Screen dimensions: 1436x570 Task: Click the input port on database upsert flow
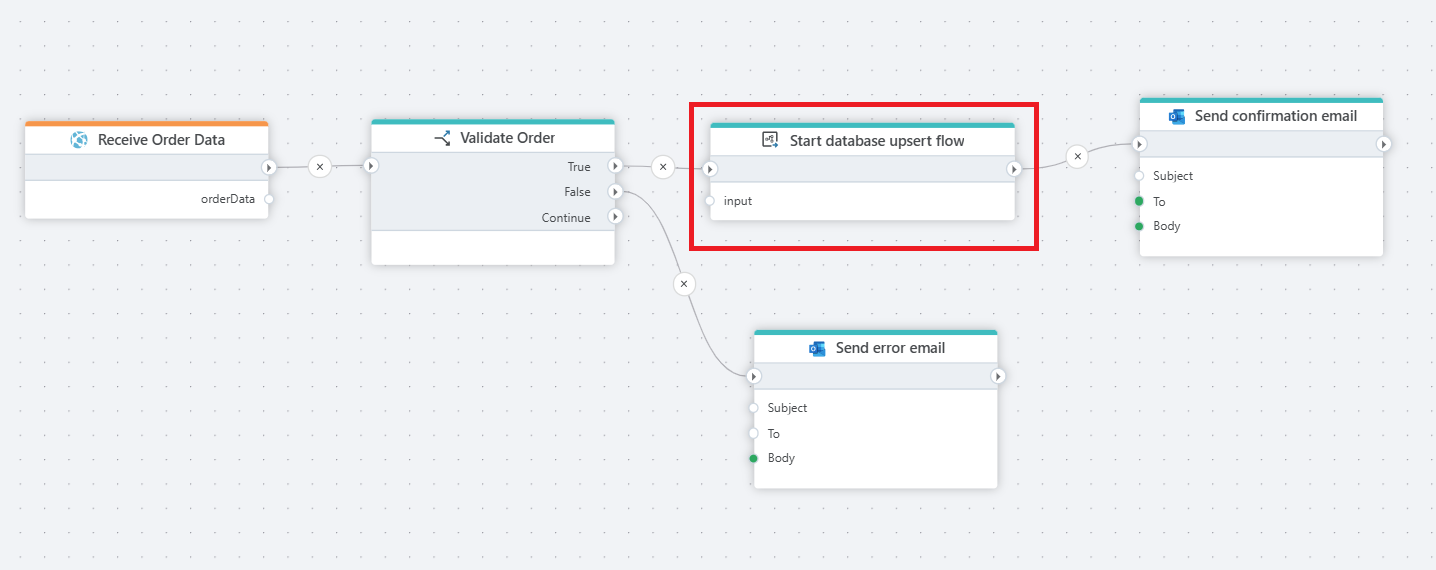(x=710, y=201)
